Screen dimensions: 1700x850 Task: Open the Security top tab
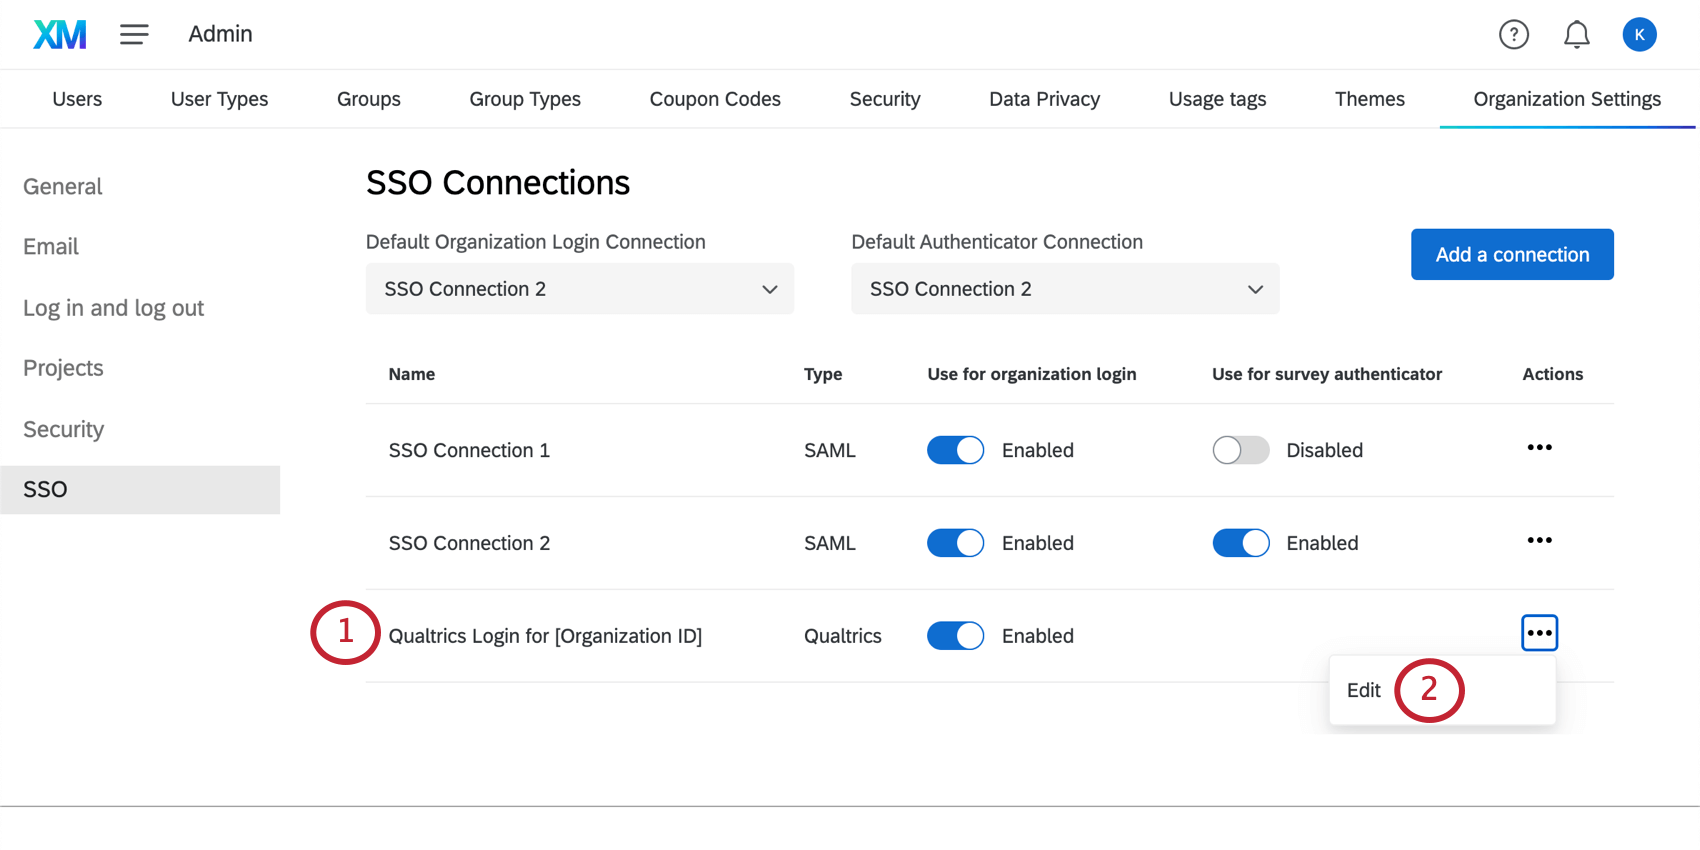[x=885, y=99]
